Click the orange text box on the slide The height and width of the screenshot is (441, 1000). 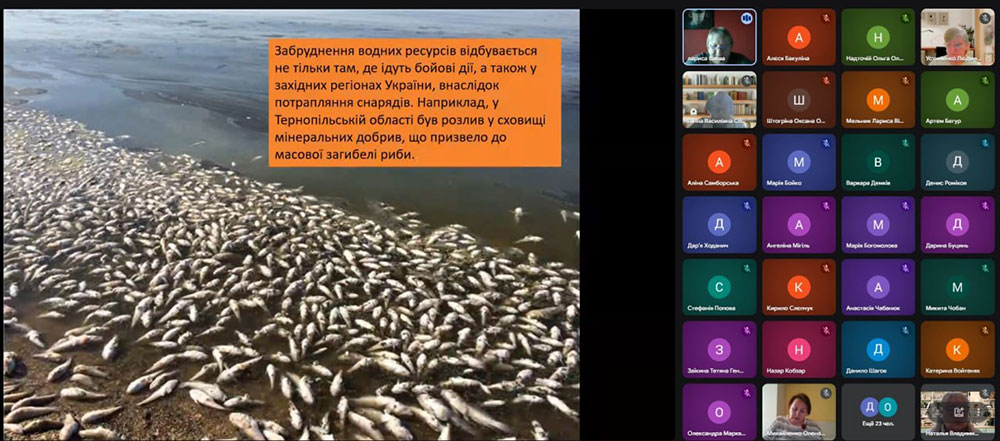pos(414,102)
